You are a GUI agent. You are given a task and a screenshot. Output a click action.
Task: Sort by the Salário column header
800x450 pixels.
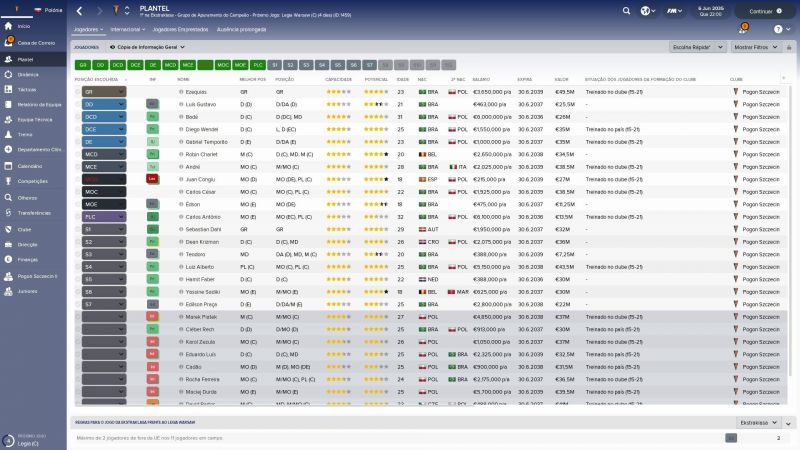(480, 78)
